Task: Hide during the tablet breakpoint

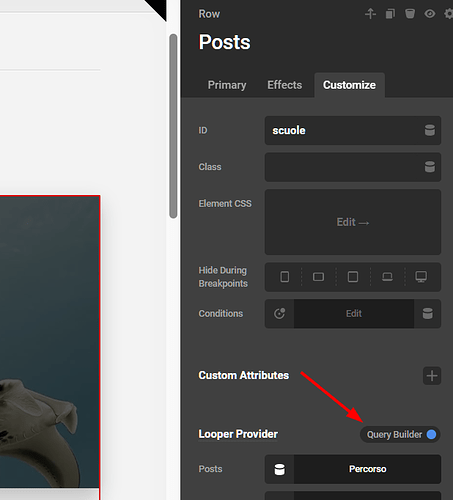Action: coord(353,277)
